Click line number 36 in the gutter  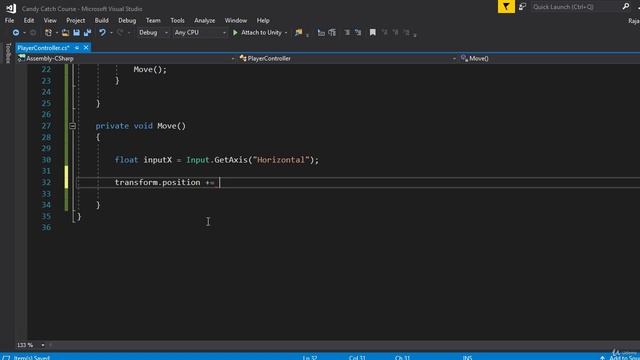click(x=47, y=227)
